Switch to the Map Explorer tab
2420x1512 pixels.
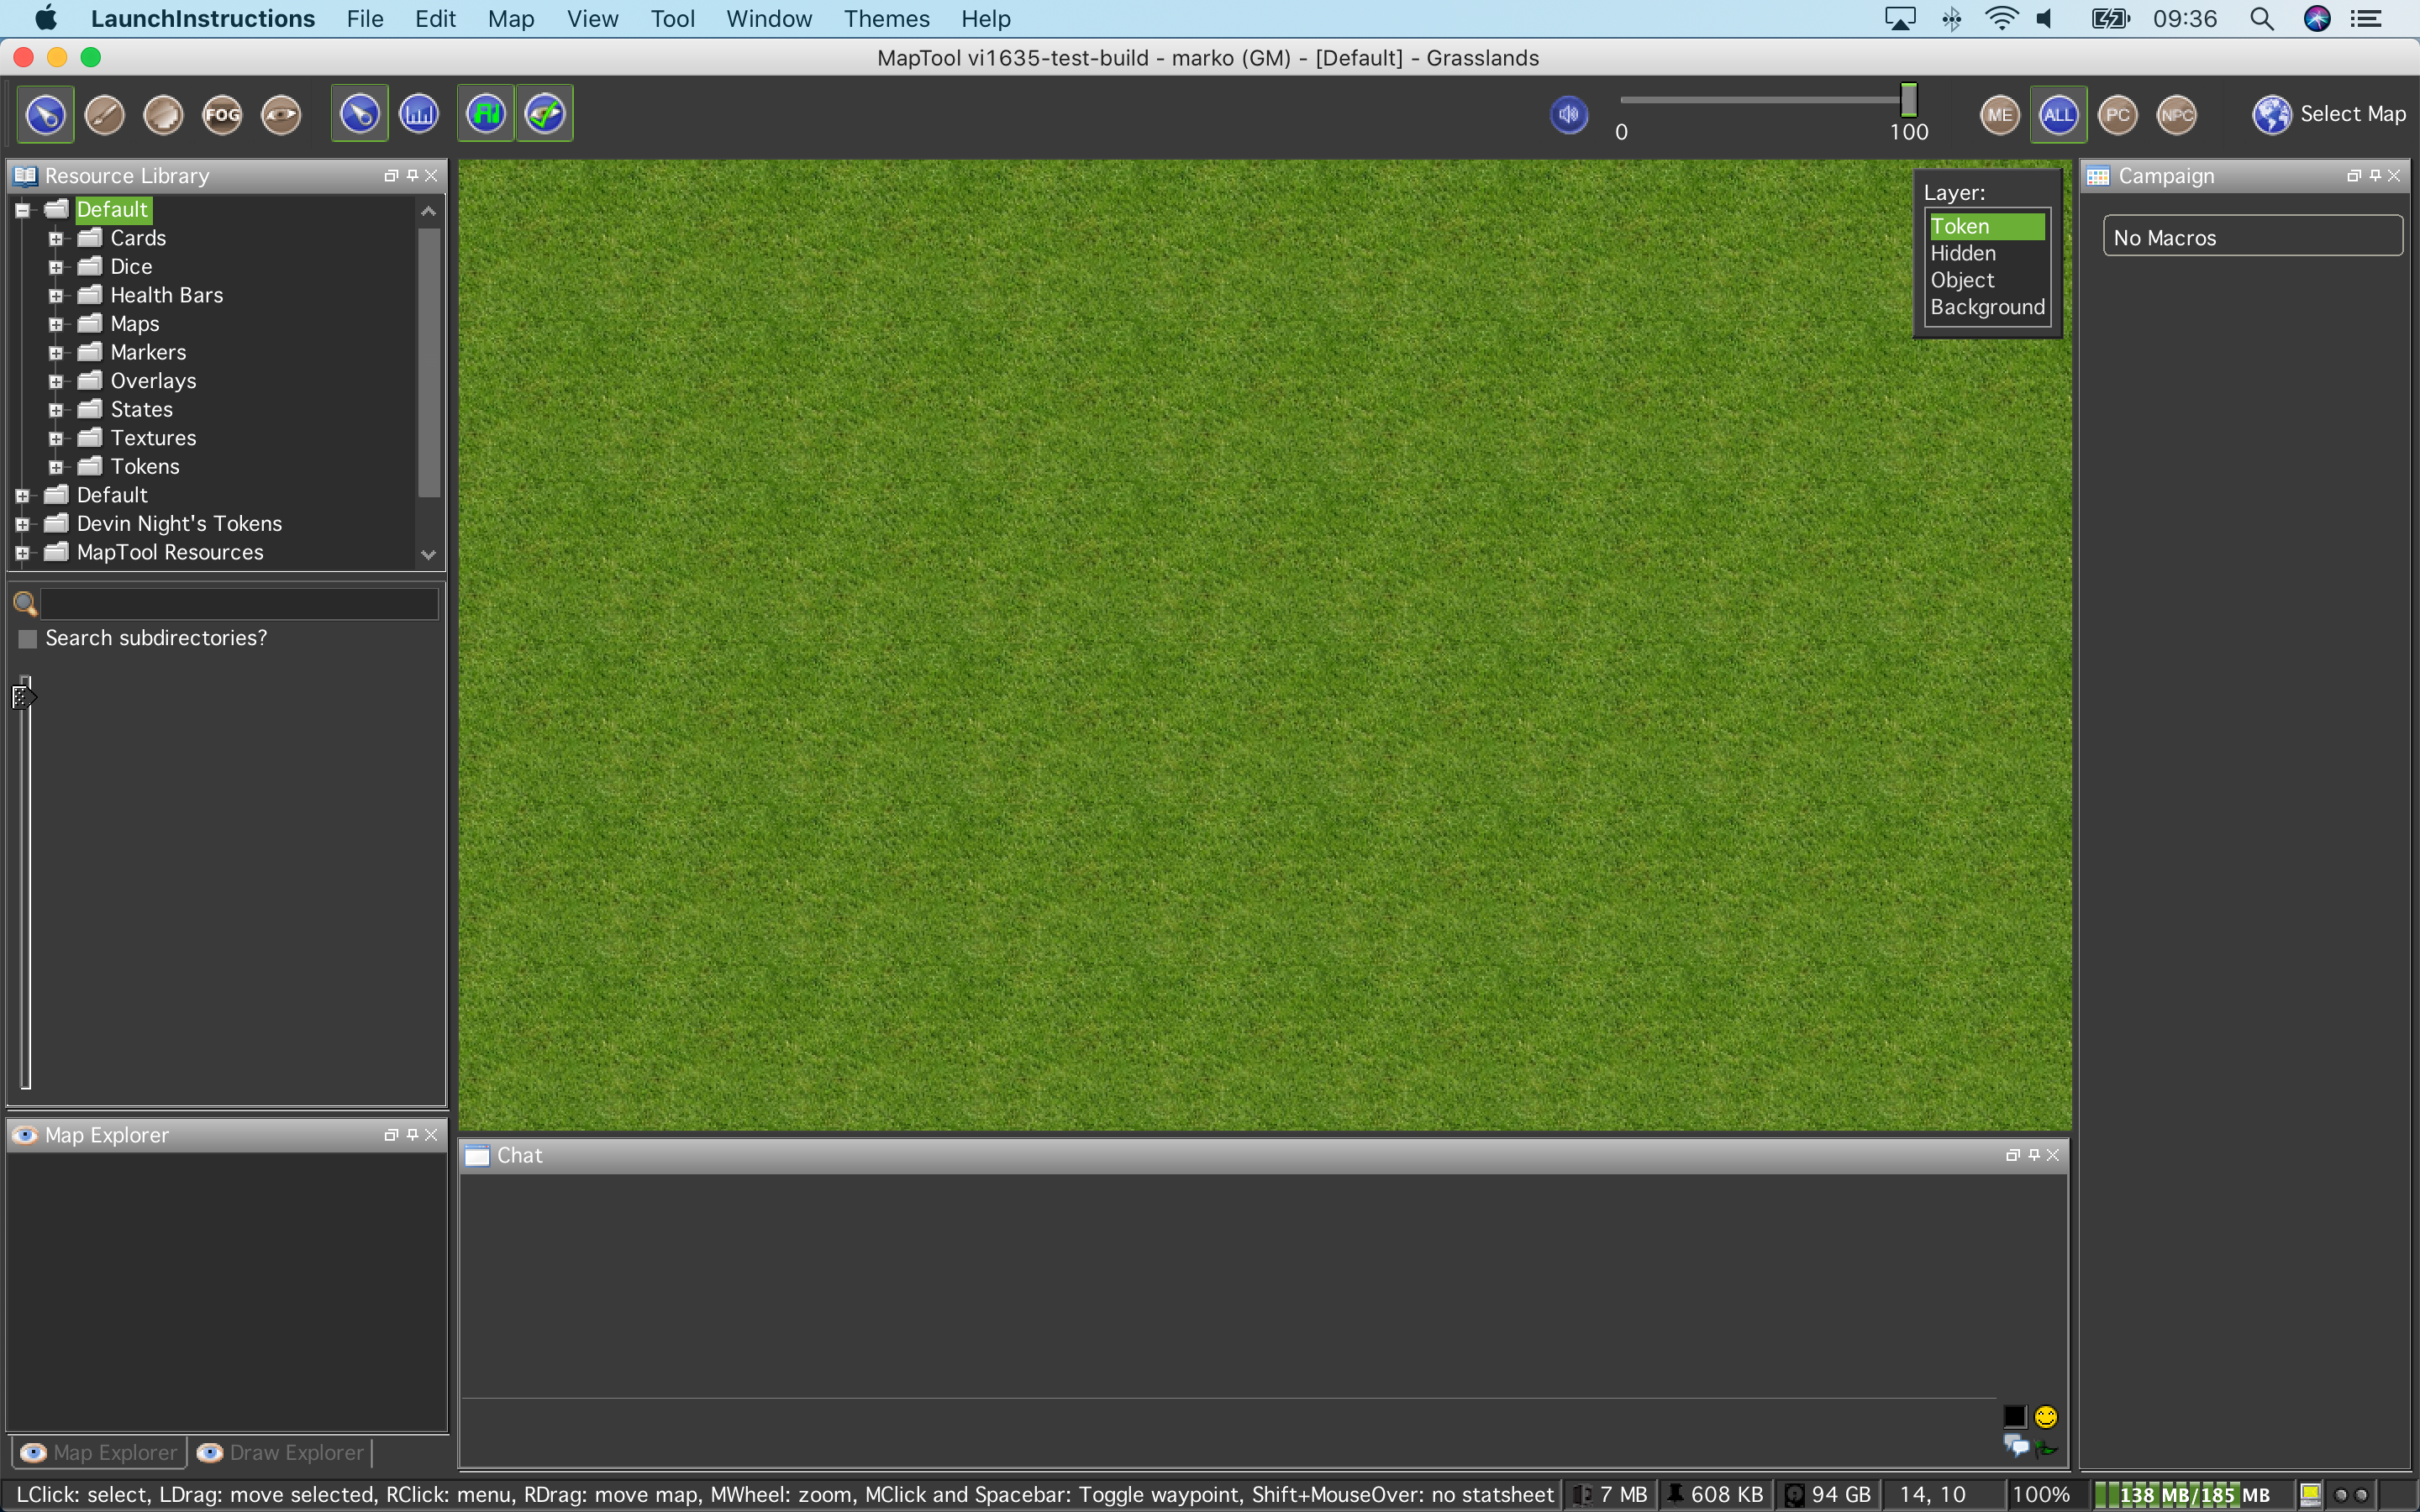click(99, 1452)
